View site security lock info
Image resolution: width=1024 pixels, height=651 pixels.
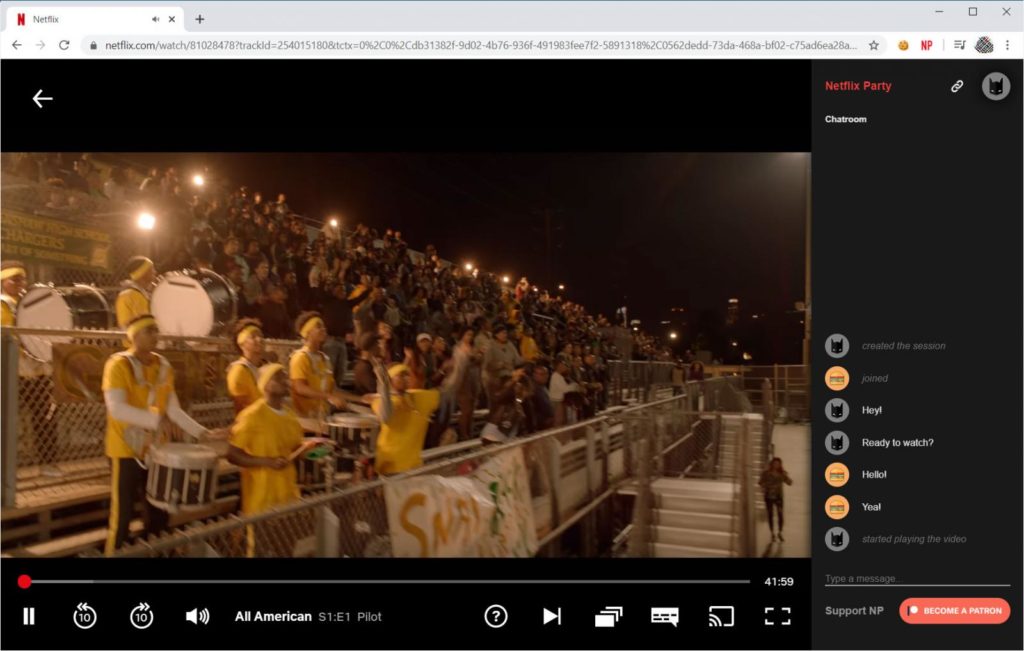click(93, 45)
